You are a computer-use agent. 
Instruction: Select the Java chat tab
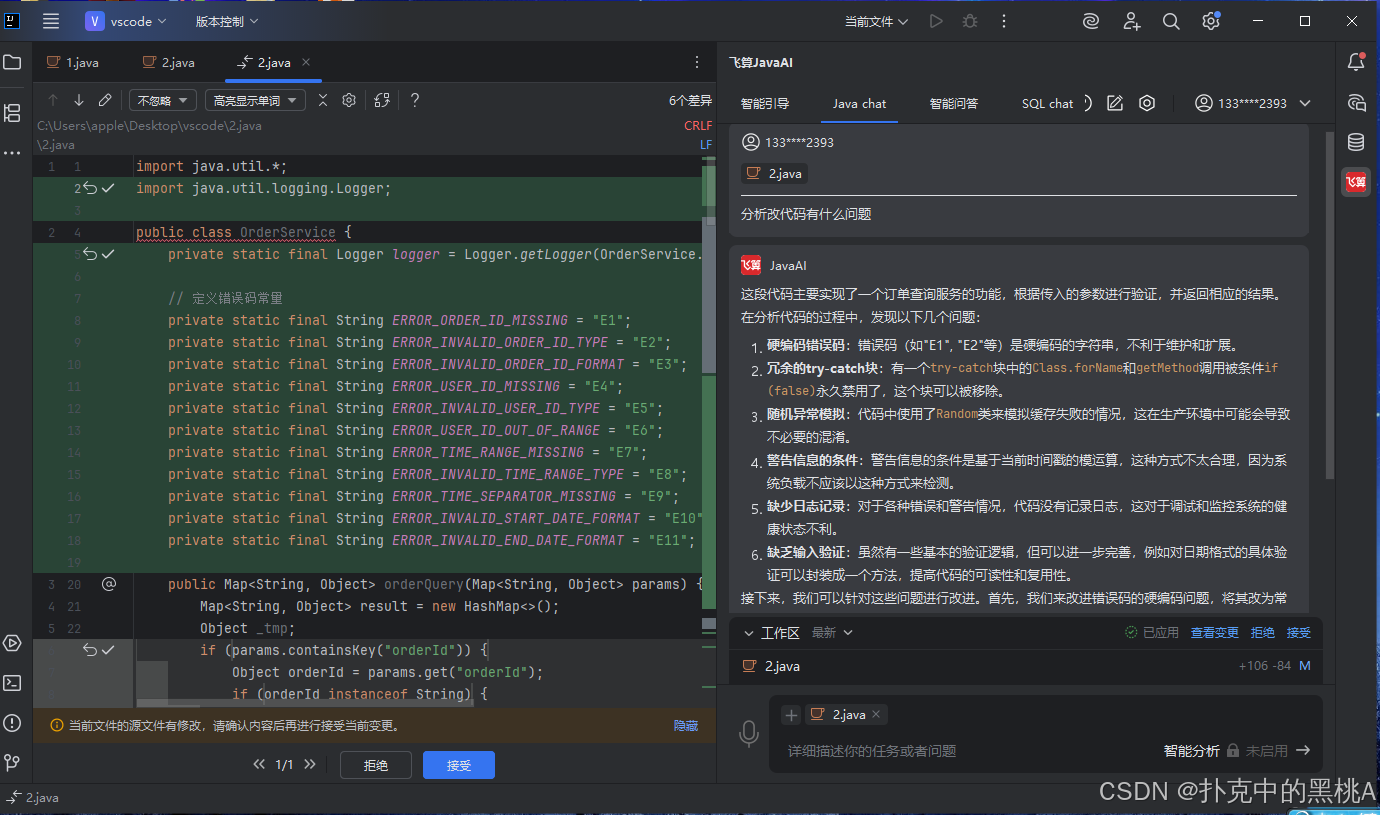tap(860, 103)
